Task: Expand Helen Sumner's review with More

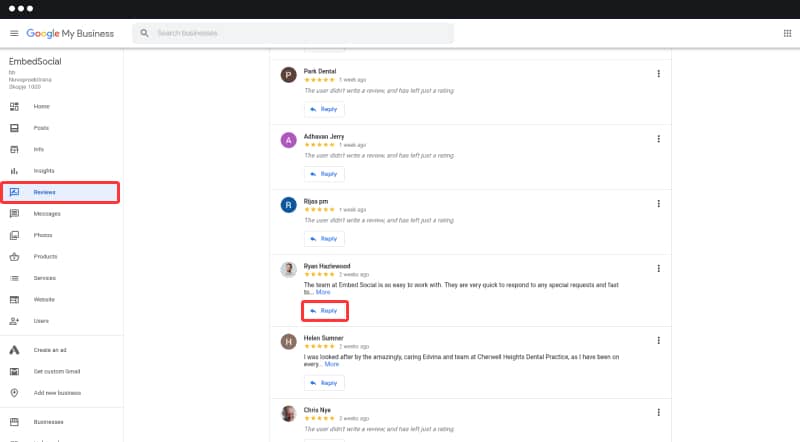Action: pos(332,364)
